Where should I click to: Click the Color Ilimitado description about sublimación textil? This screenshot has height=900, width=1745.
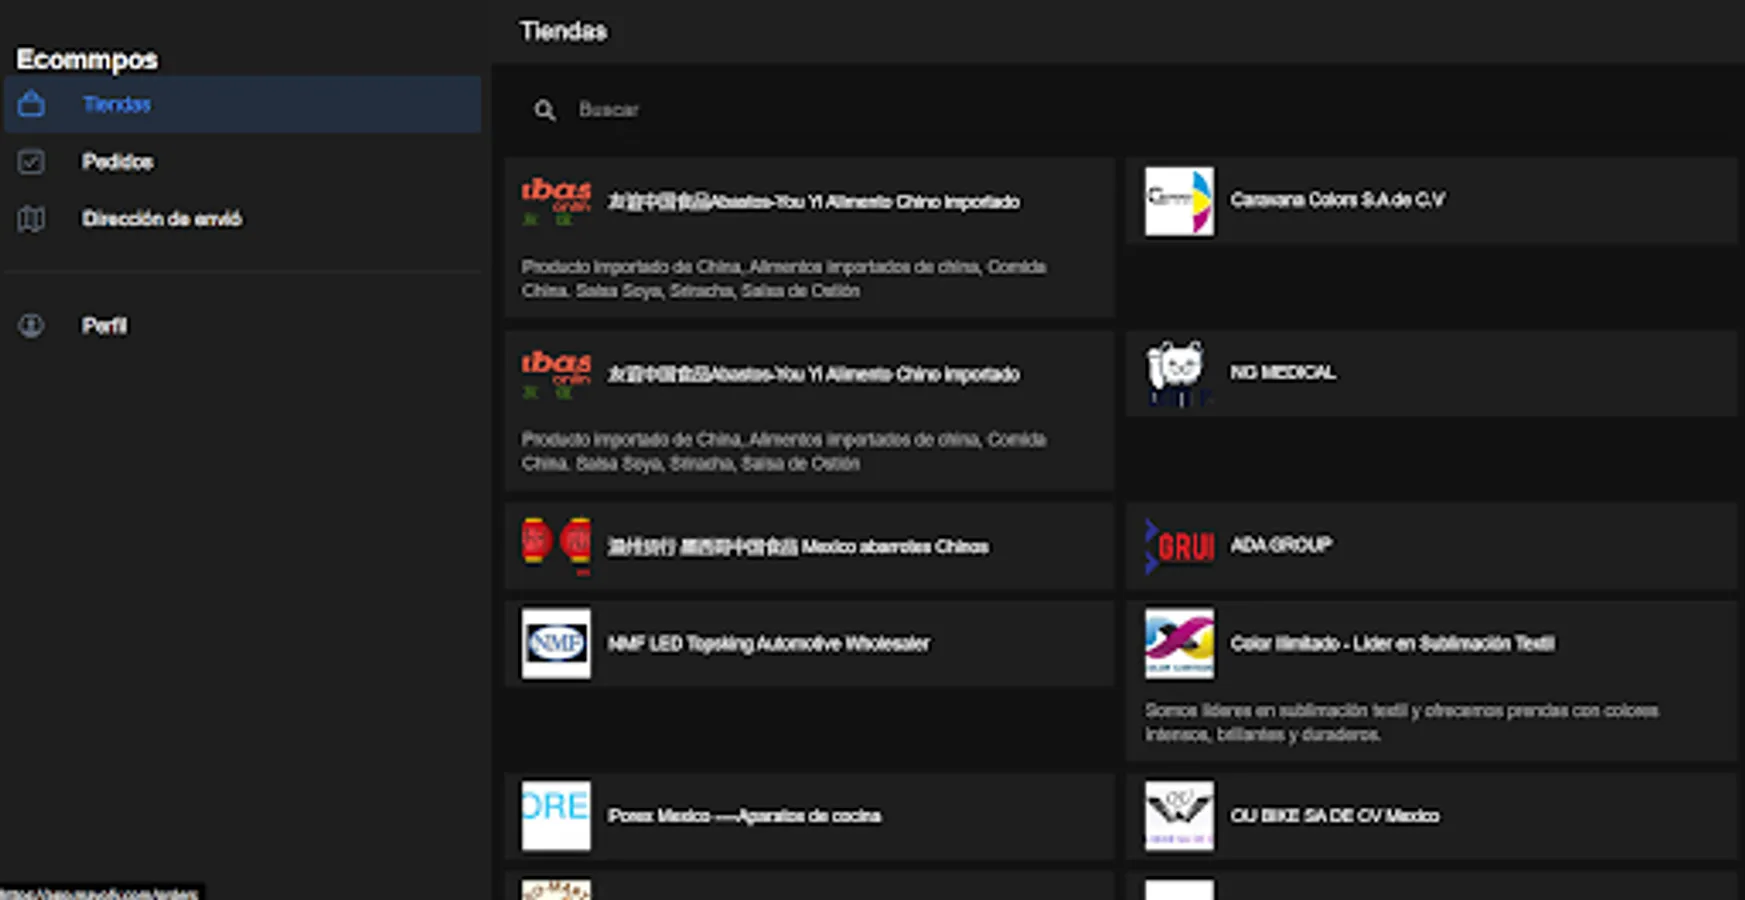[1402, 722]
